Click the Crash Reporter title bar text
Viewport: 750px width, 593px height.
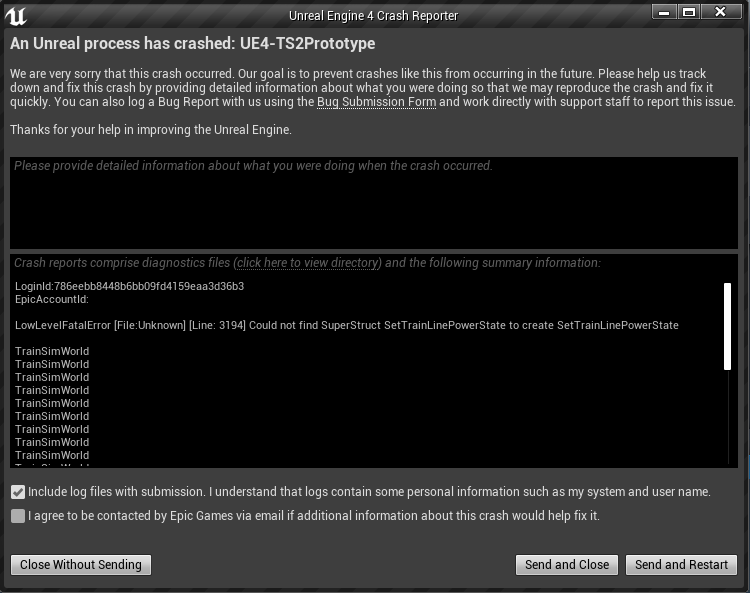(x=374, y=16)
